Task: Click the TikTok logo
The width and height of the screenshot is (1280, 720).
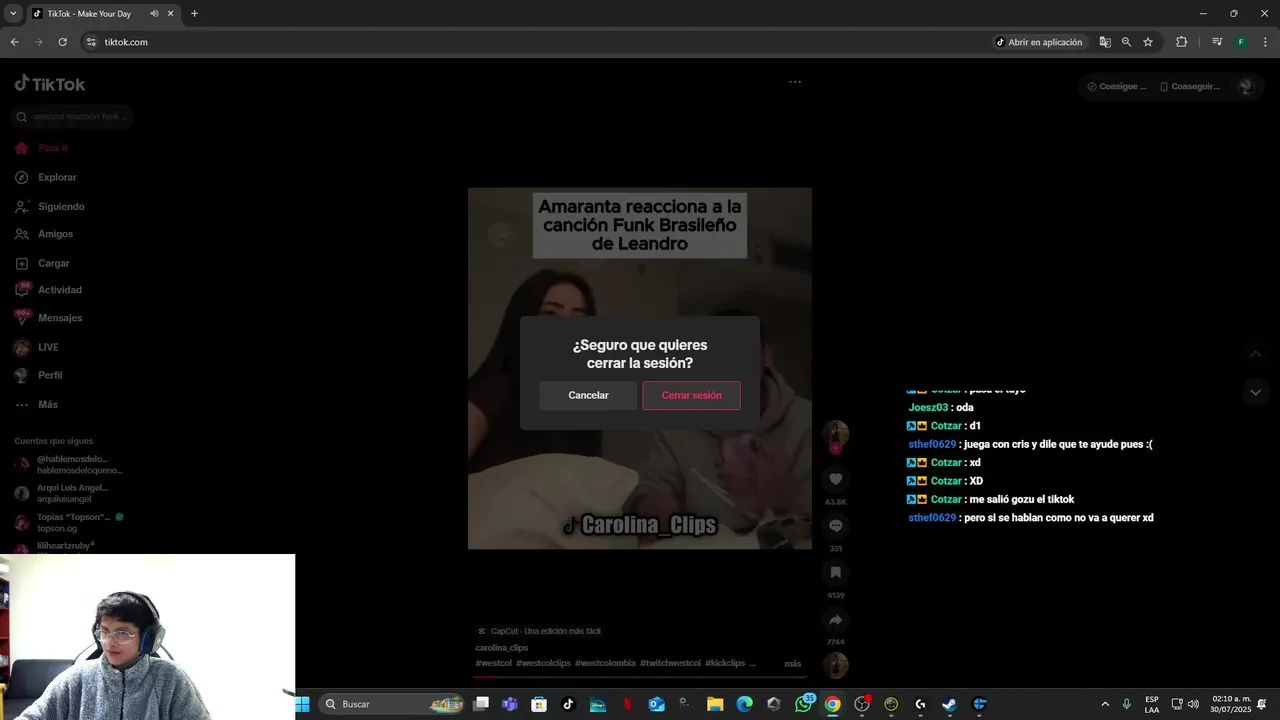Action: (x=50, y=84)
